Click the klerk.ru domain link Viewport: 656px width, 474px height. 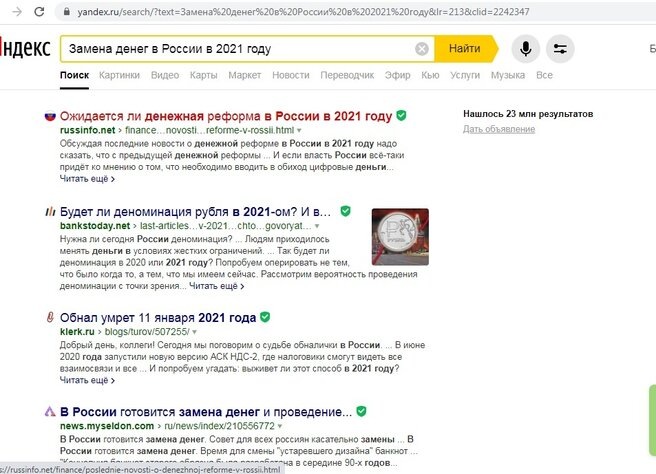[x=77, y=332]
